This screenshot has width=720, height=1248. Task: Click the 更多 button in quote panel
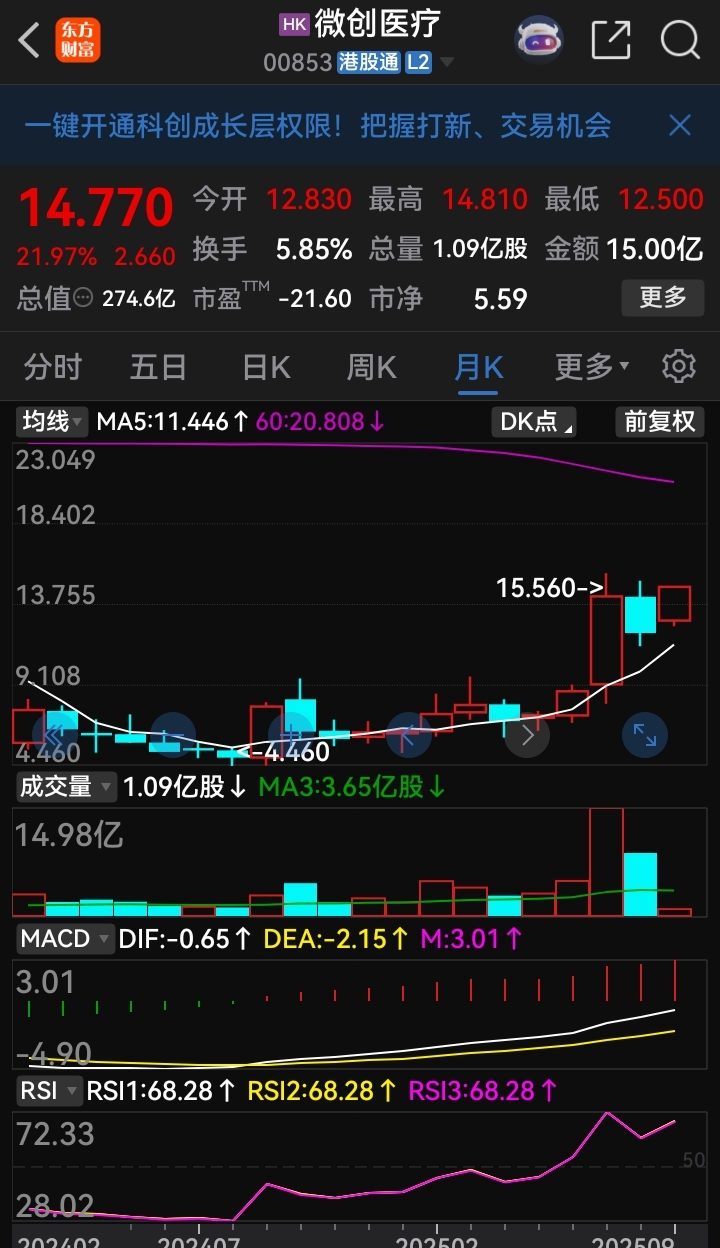pyautogui.click(x=662, y=297)
